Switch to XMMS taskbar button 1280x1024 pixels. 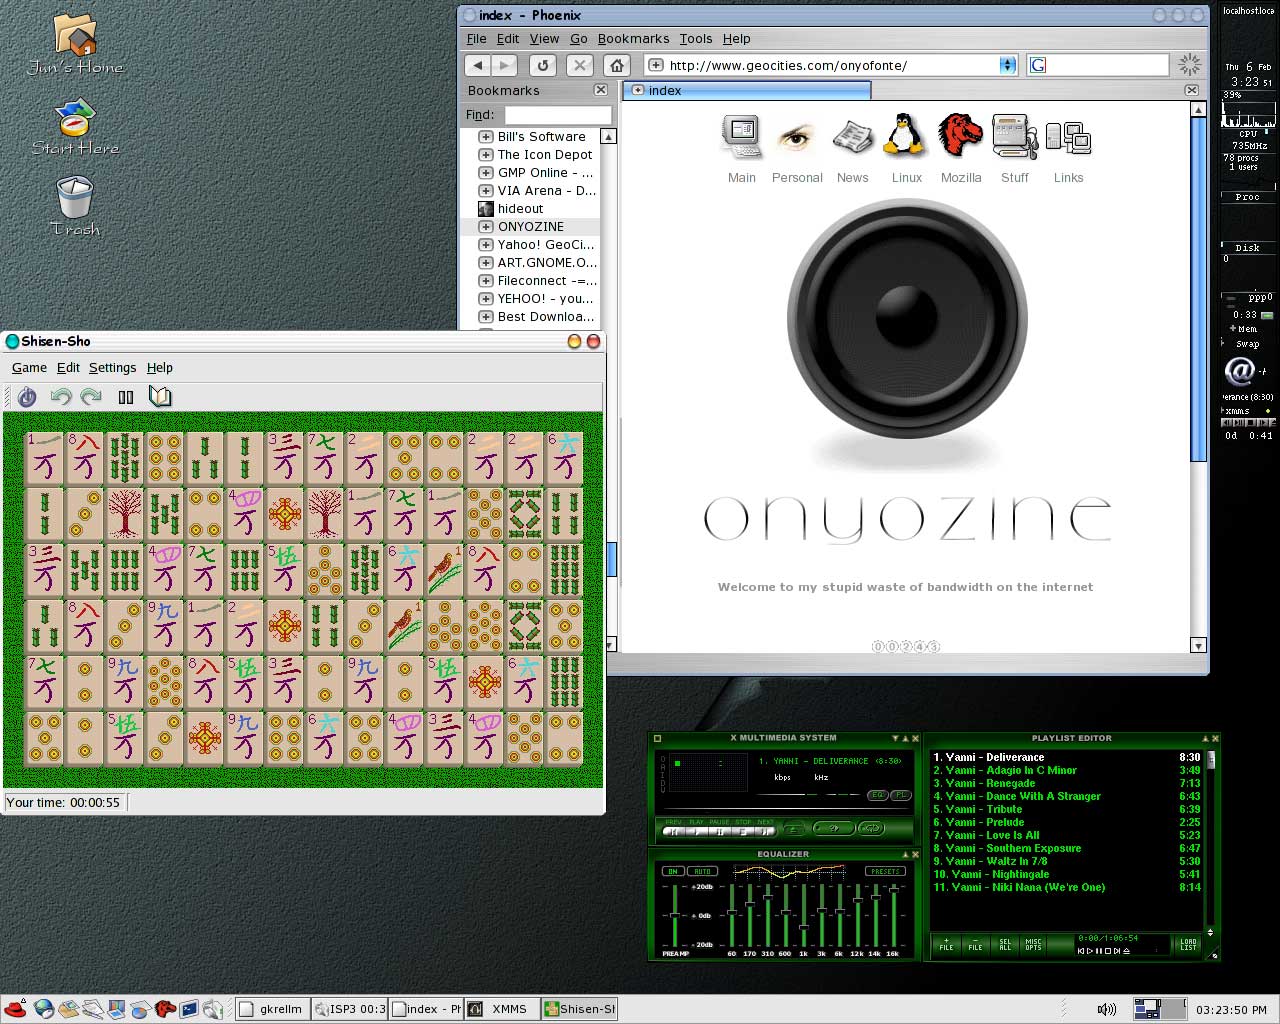pos(502,1009)
